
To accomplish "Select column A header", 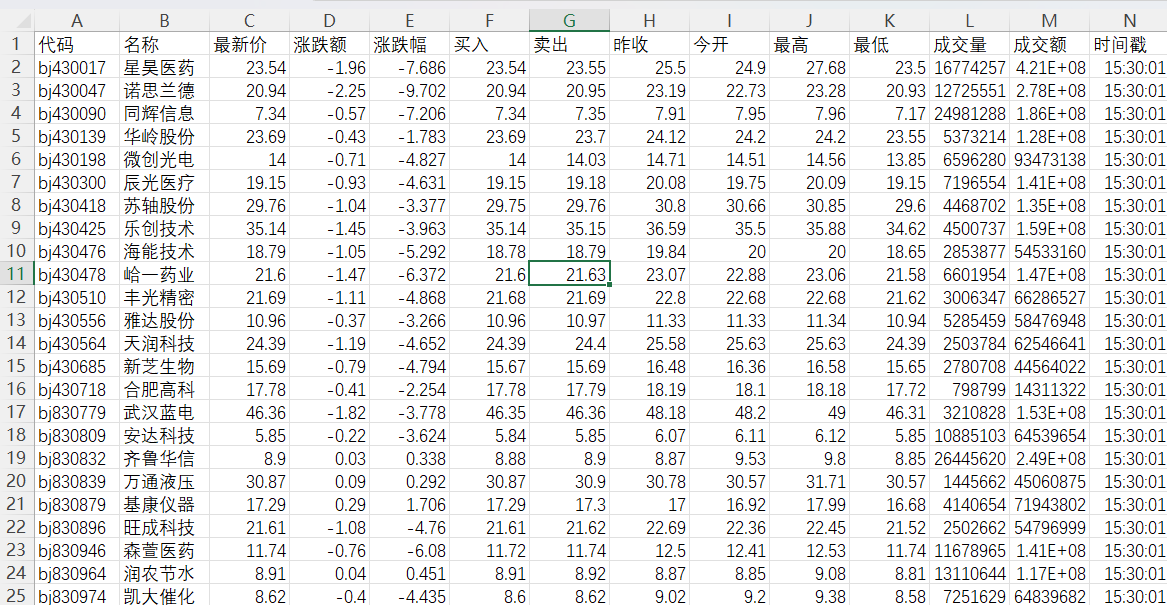I will pos(77,21).
